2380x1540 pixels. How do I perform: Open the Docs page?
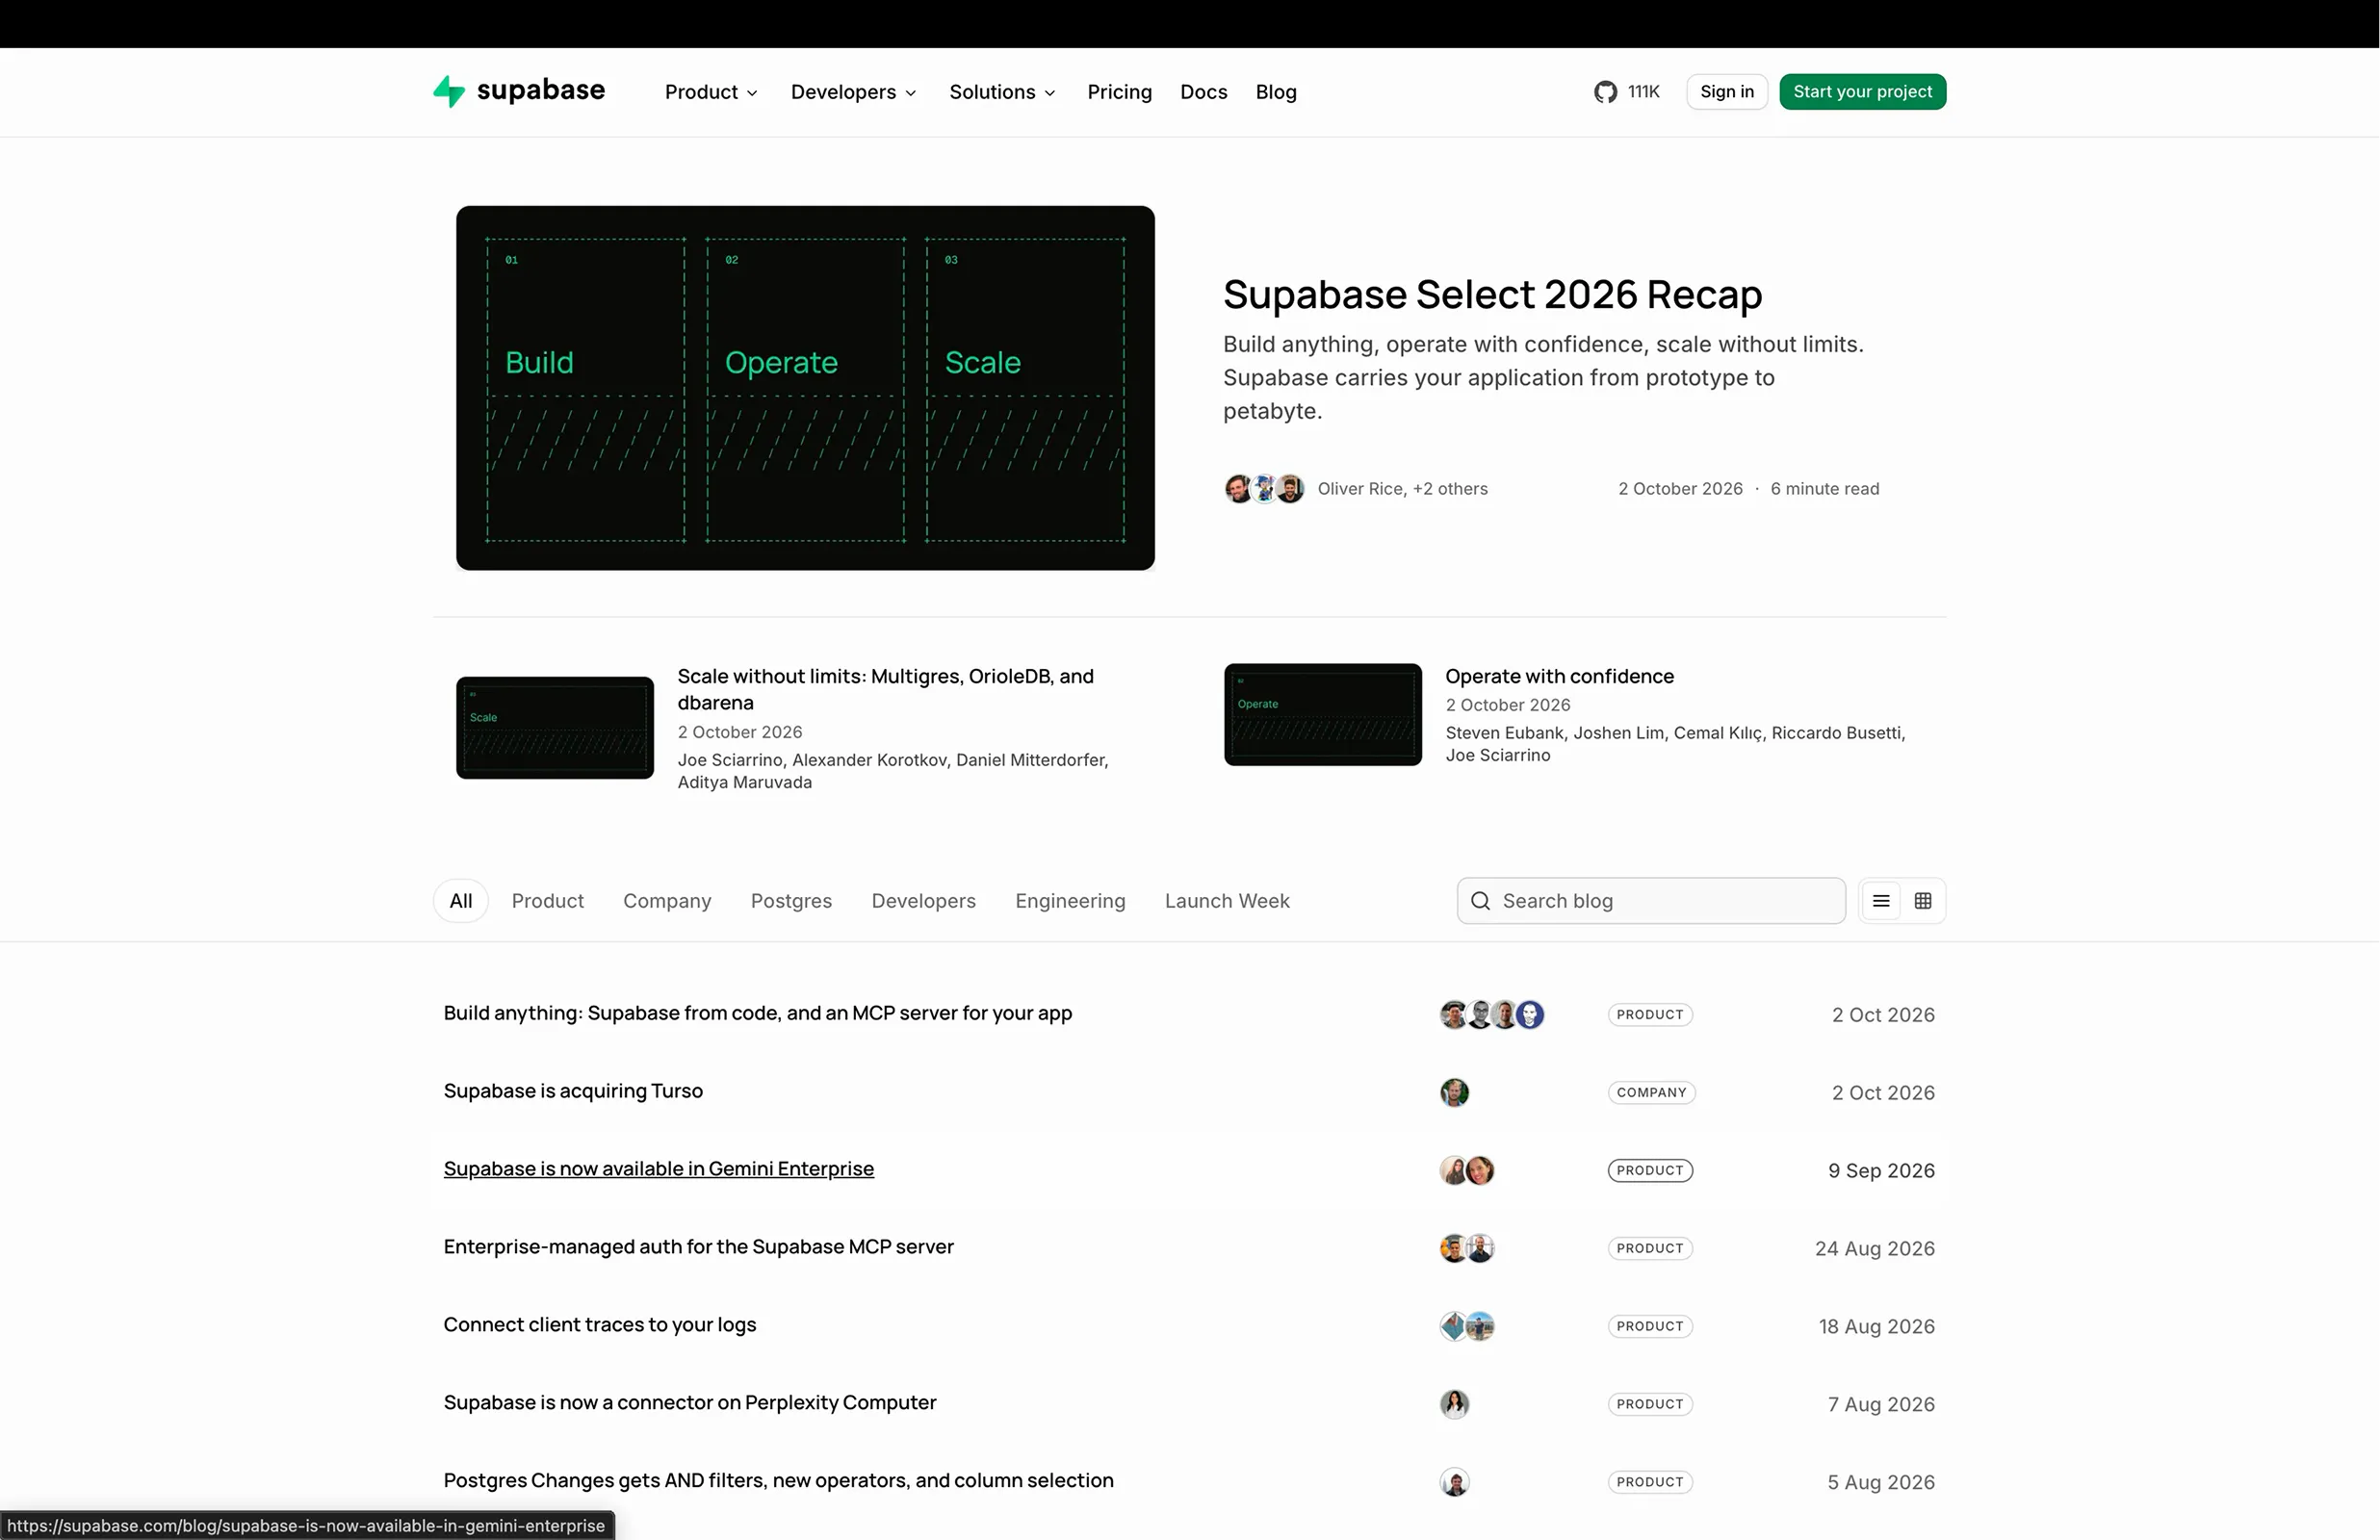(1203, 92)
